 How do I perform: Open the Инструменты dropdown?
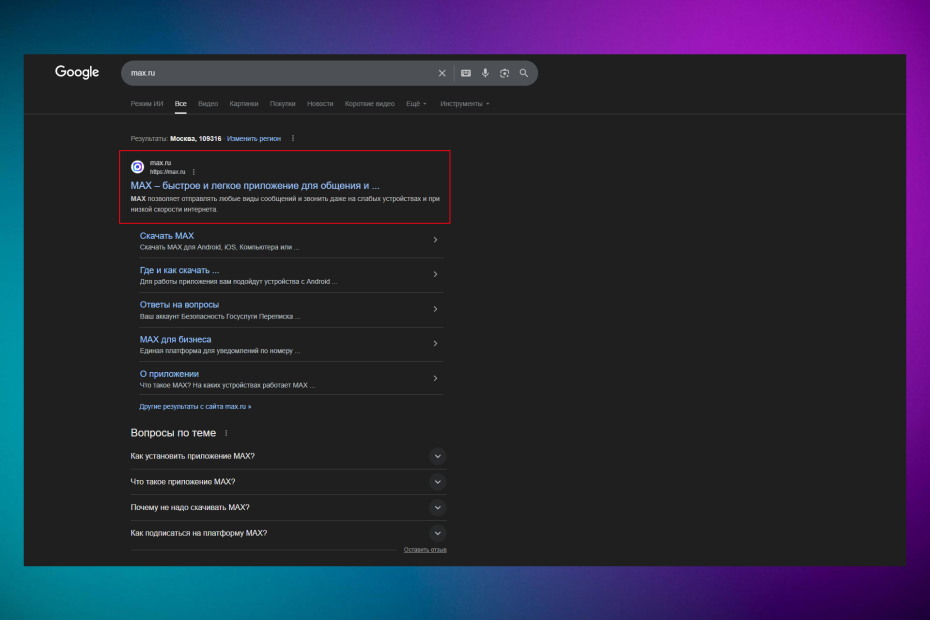(464, 104)
